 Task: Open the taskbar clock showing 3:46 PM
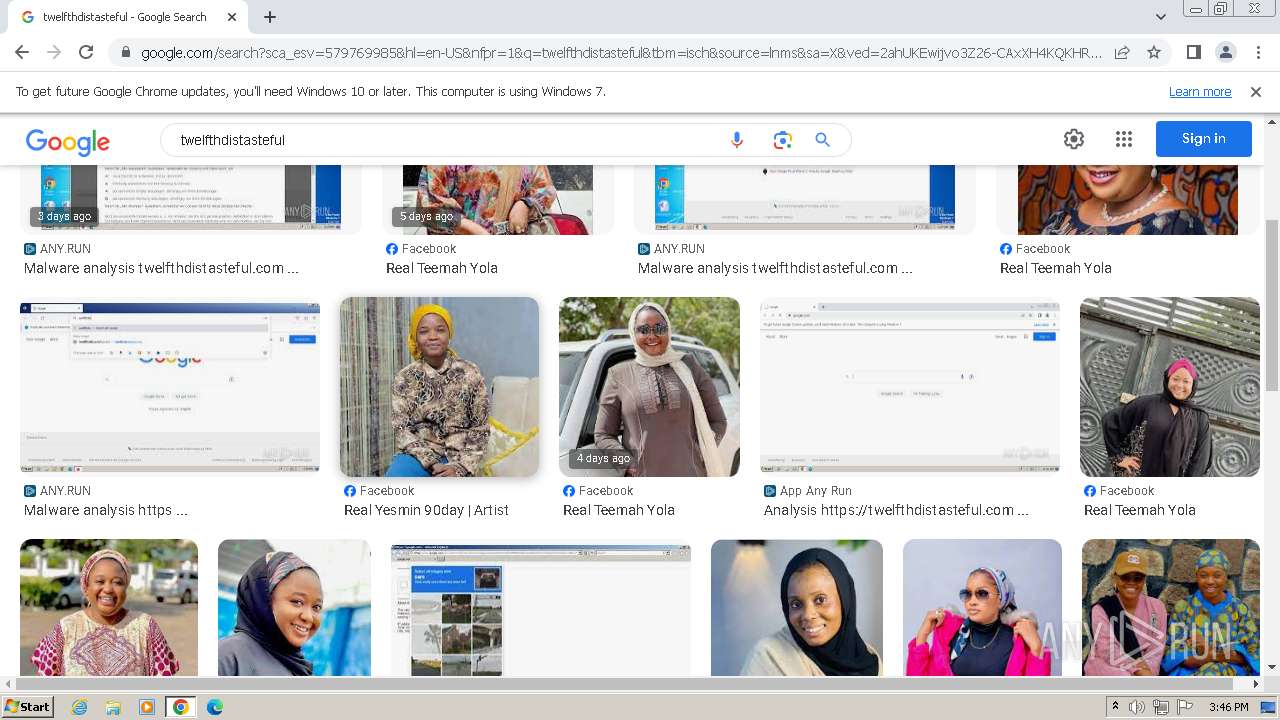[1228, 707]
